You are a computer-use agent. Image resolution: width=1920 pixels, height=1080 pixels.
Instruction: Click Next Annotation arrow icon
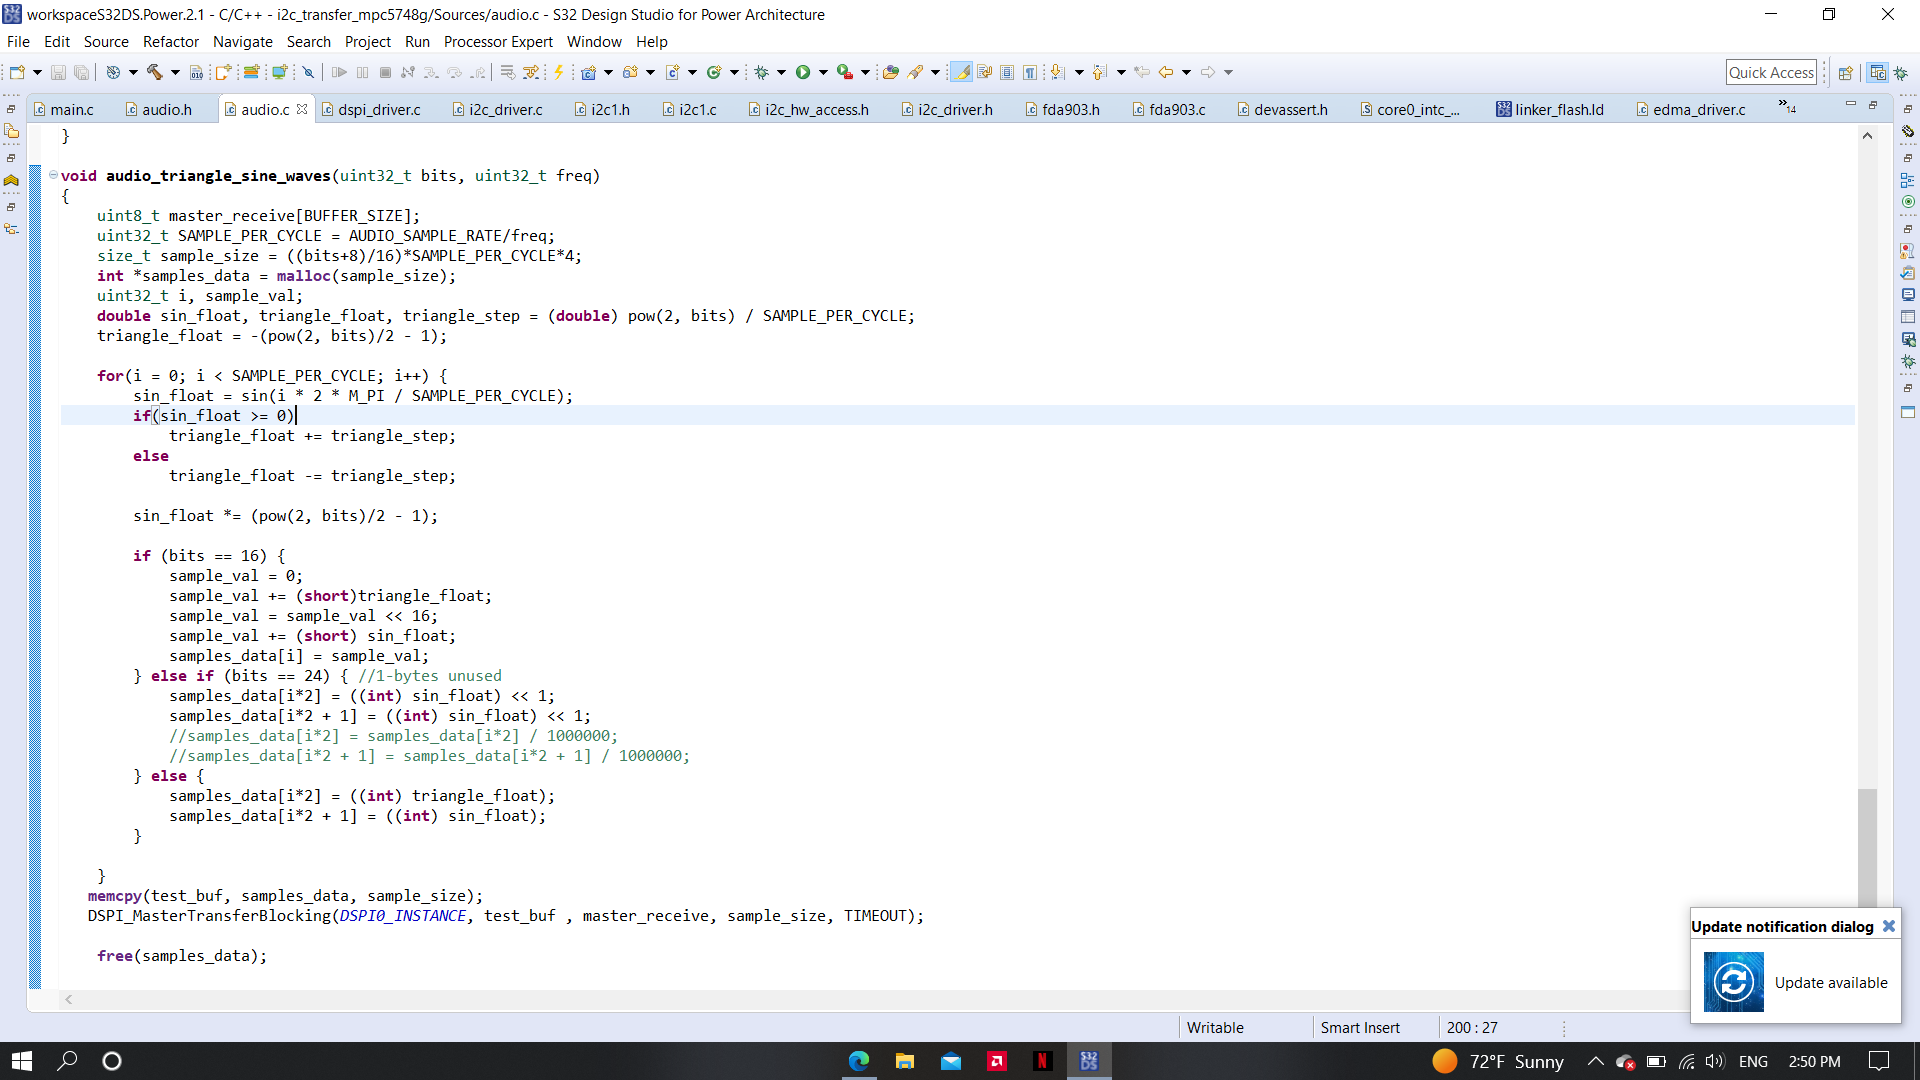(1058, 72)
